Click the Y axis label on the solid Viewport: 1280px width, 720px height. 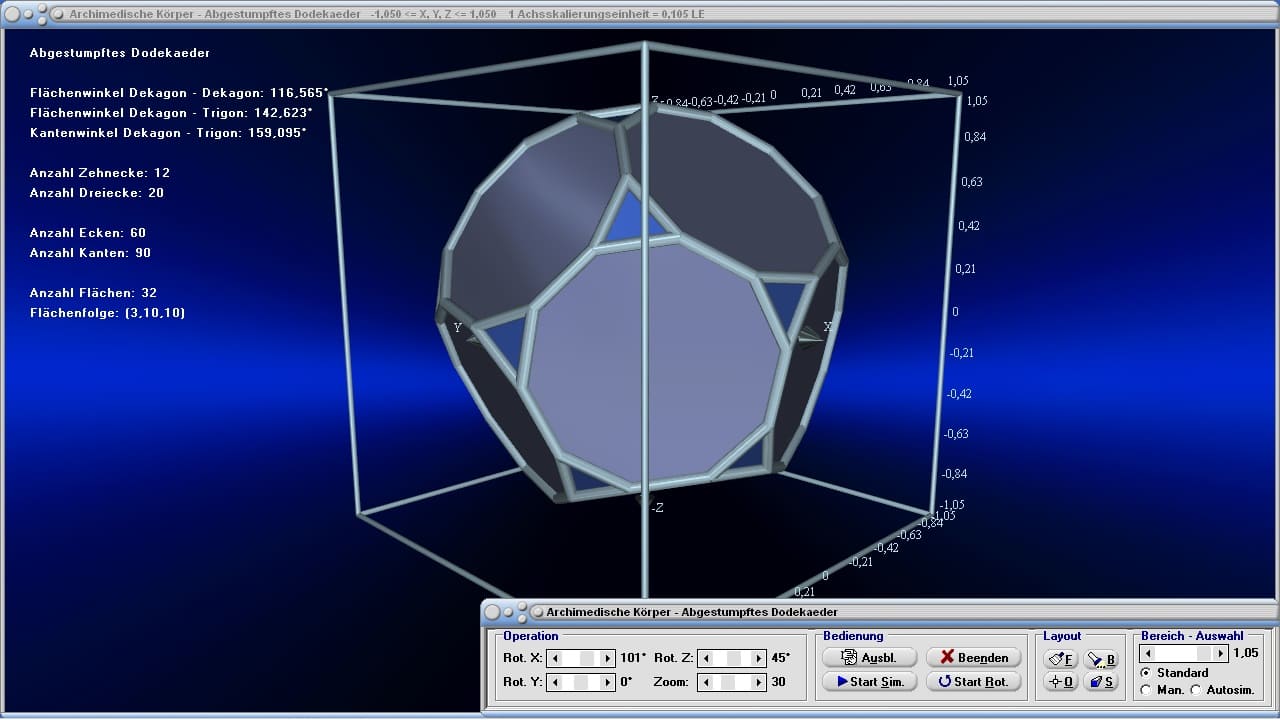coord(457,328)
